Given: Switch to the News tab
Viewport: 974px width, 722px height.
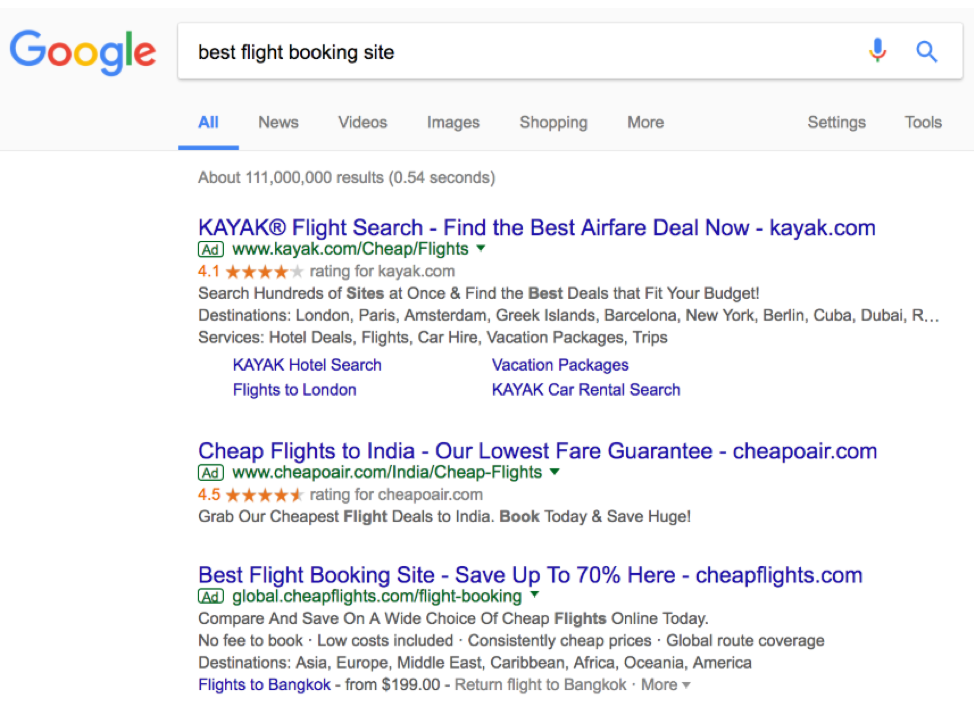Looking at the screenshot, I should tap(278, 122).
